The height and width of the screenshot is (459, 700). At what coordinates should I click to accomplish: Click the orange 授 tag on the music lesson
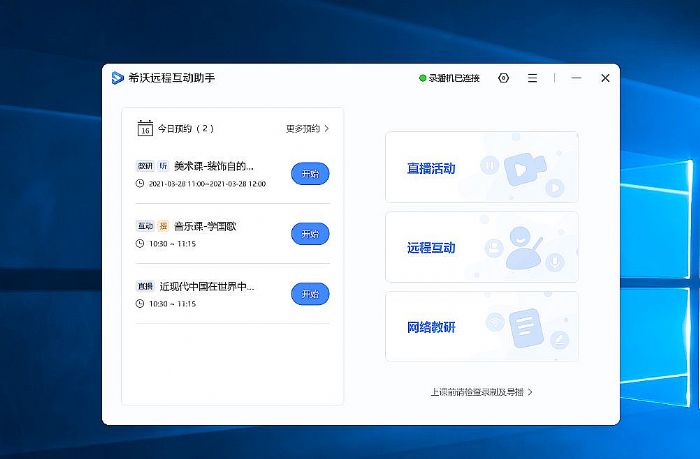[x=163, y=226]
